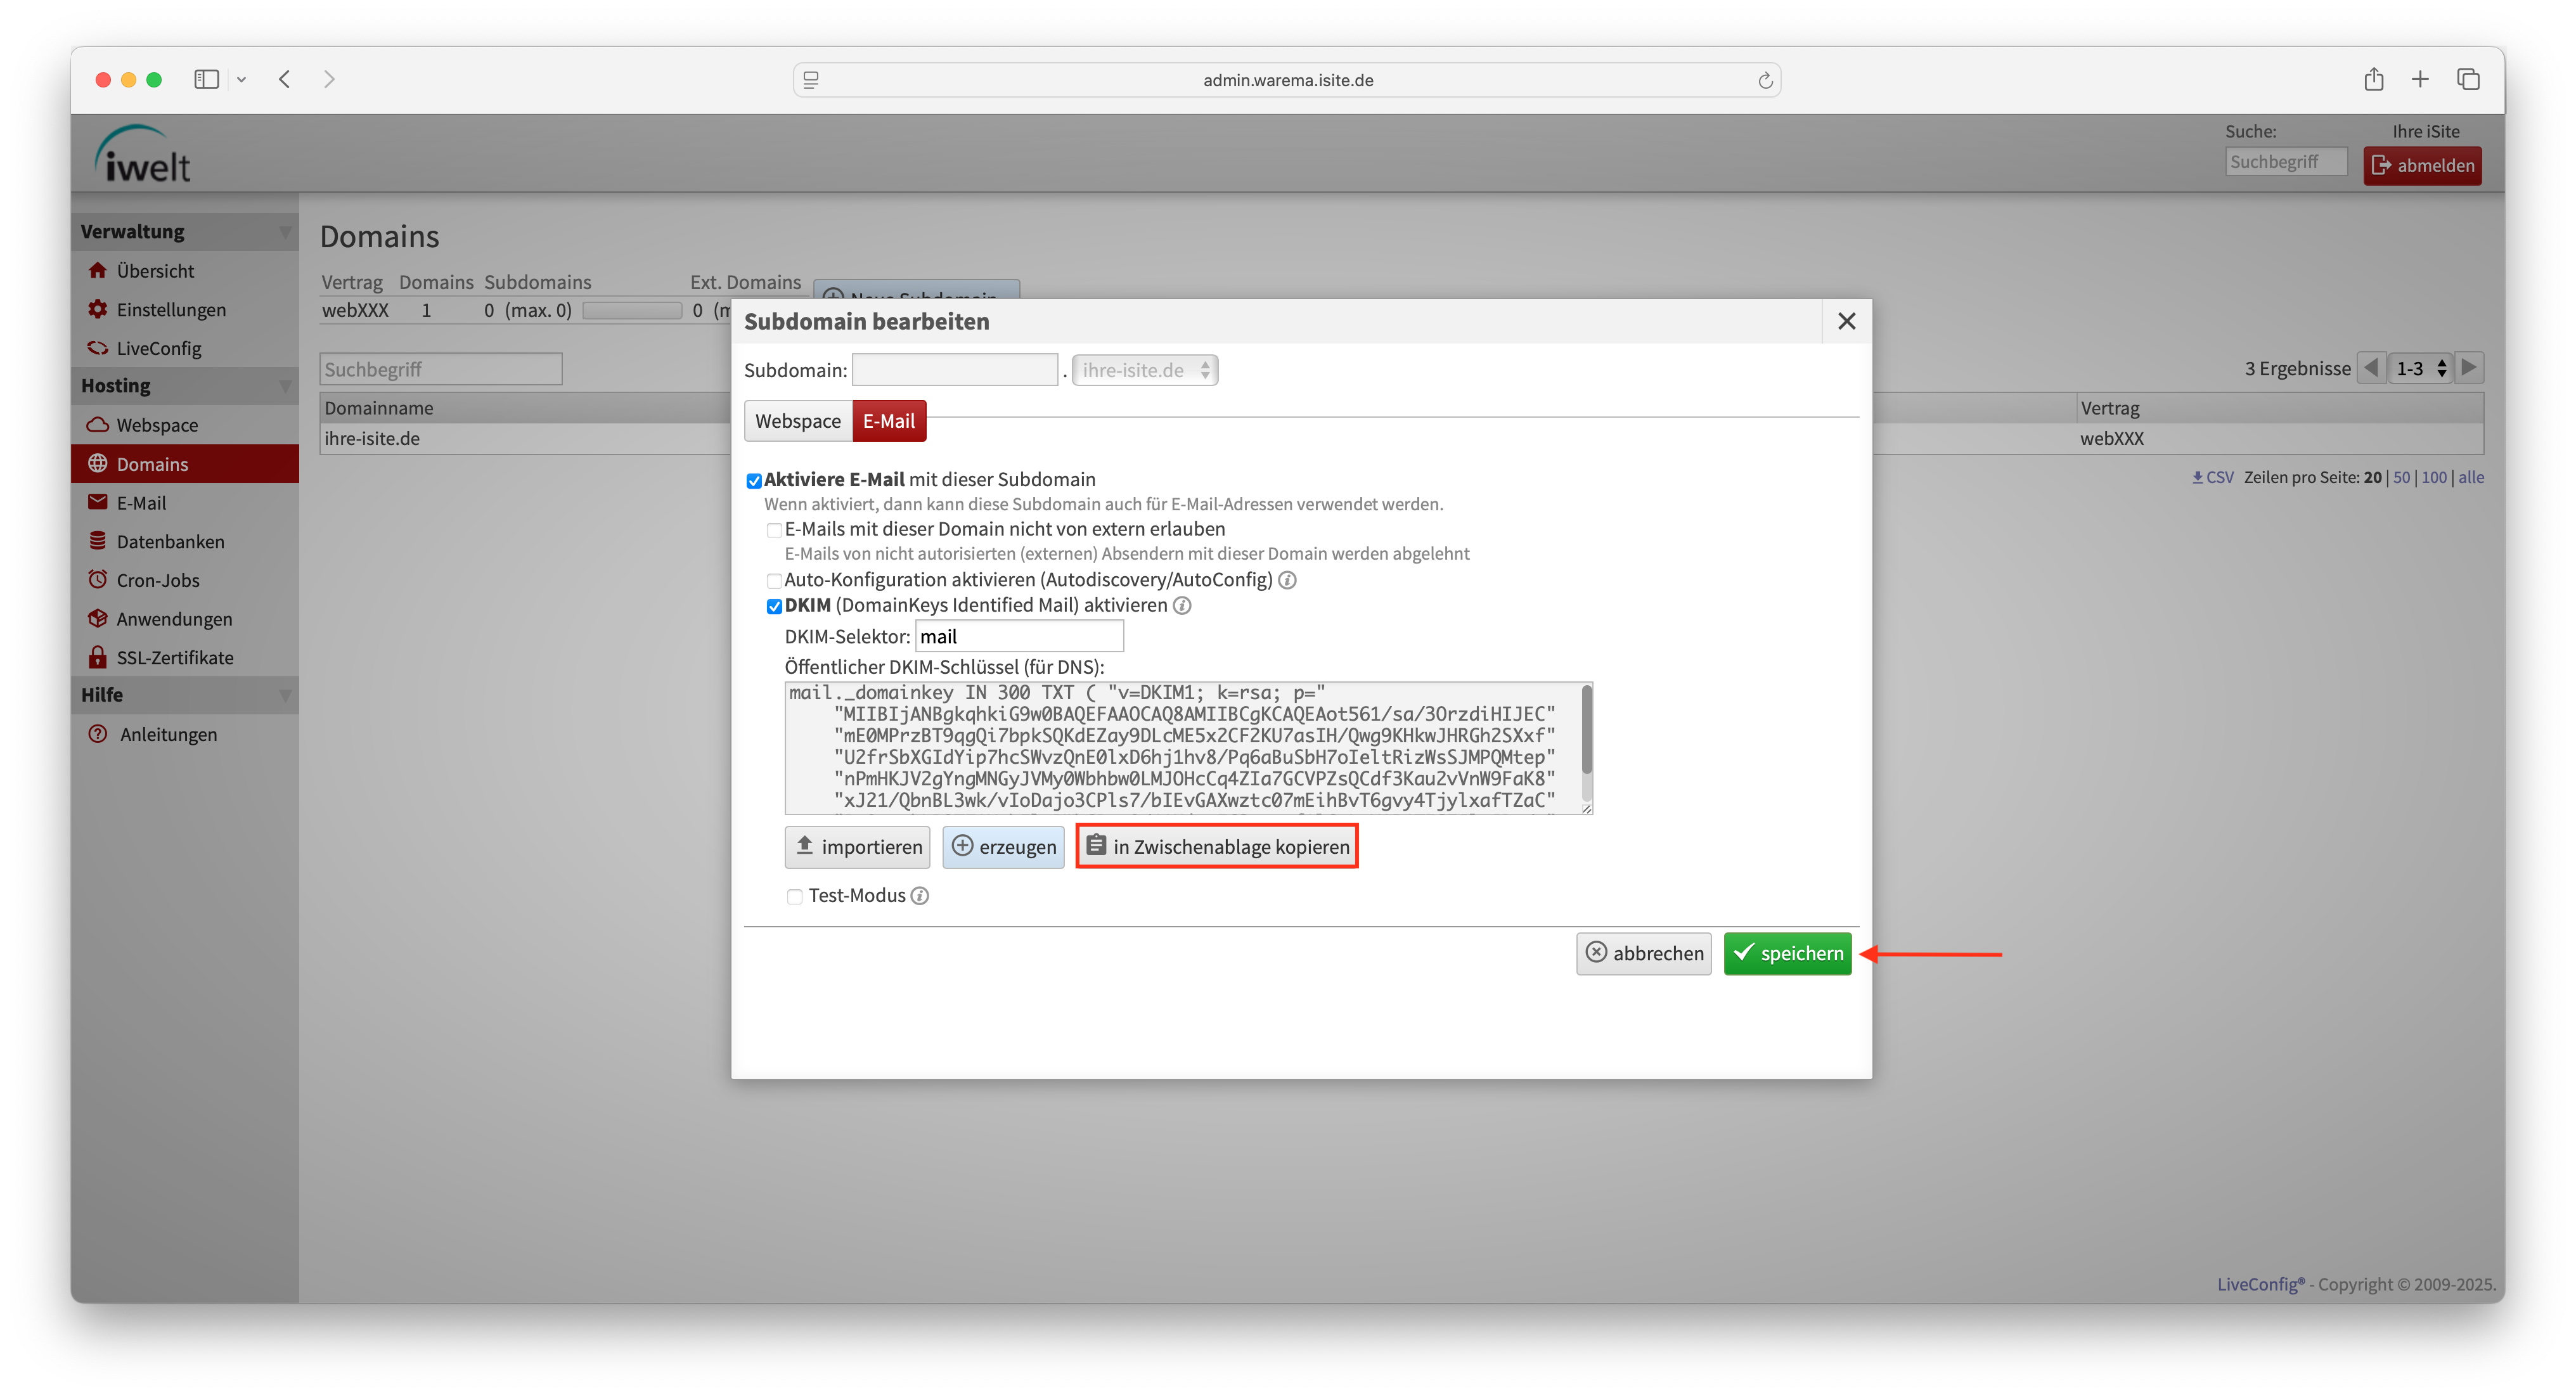Reload the page with the refresh icon
Image resolution: width=2576 pixels, height=1397 pixels.
[1765, 80]
